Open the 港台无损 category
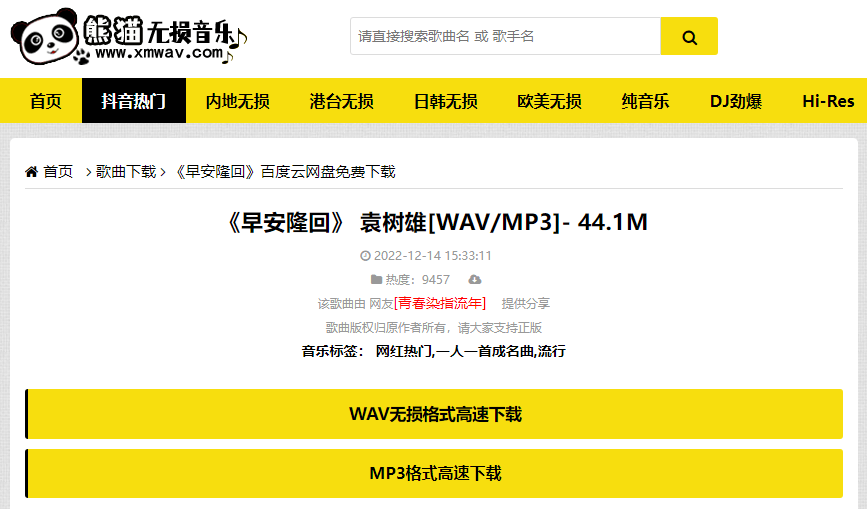This screenshot has height=509, width=867. pyautogui.click(x=342, y=101)
